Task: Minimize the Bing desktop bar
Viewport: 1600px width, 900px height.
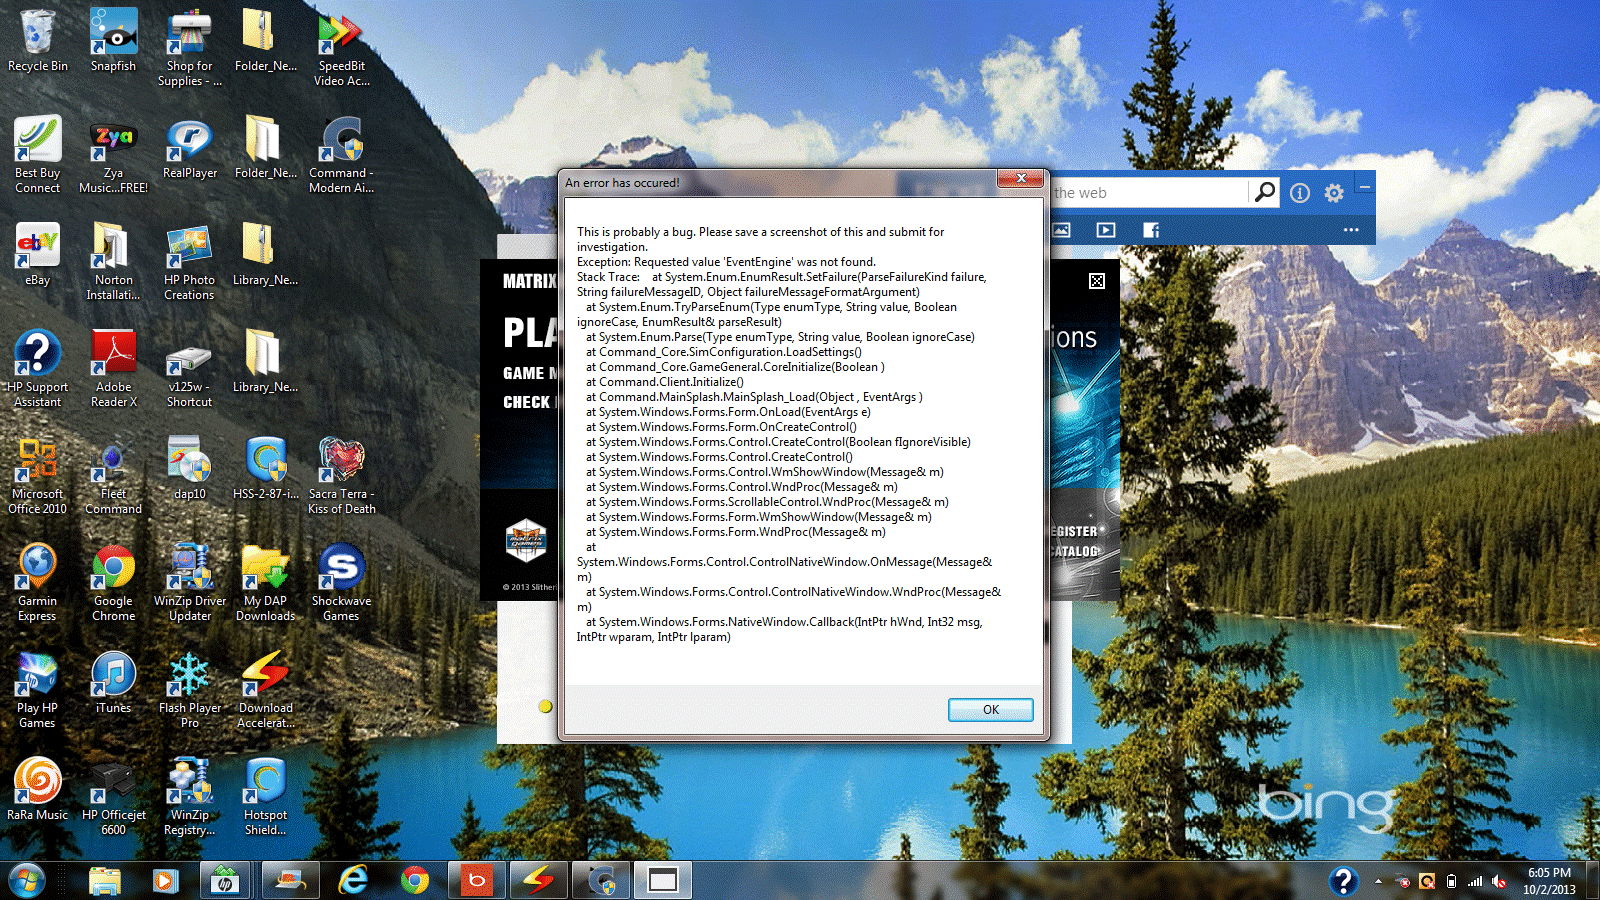Action: [1364, 187]
